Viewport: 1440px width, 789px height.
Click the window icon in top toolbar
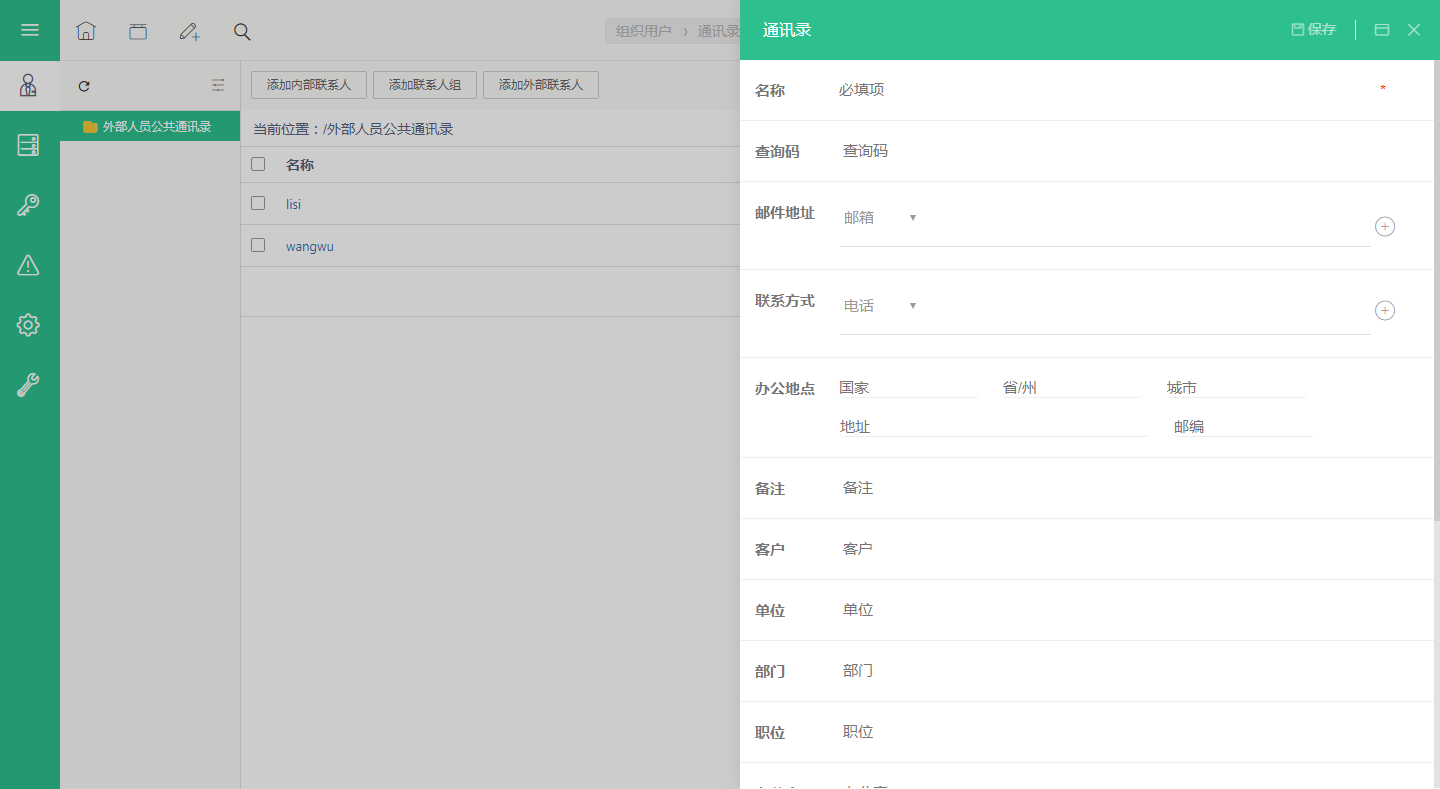[138, 31]
